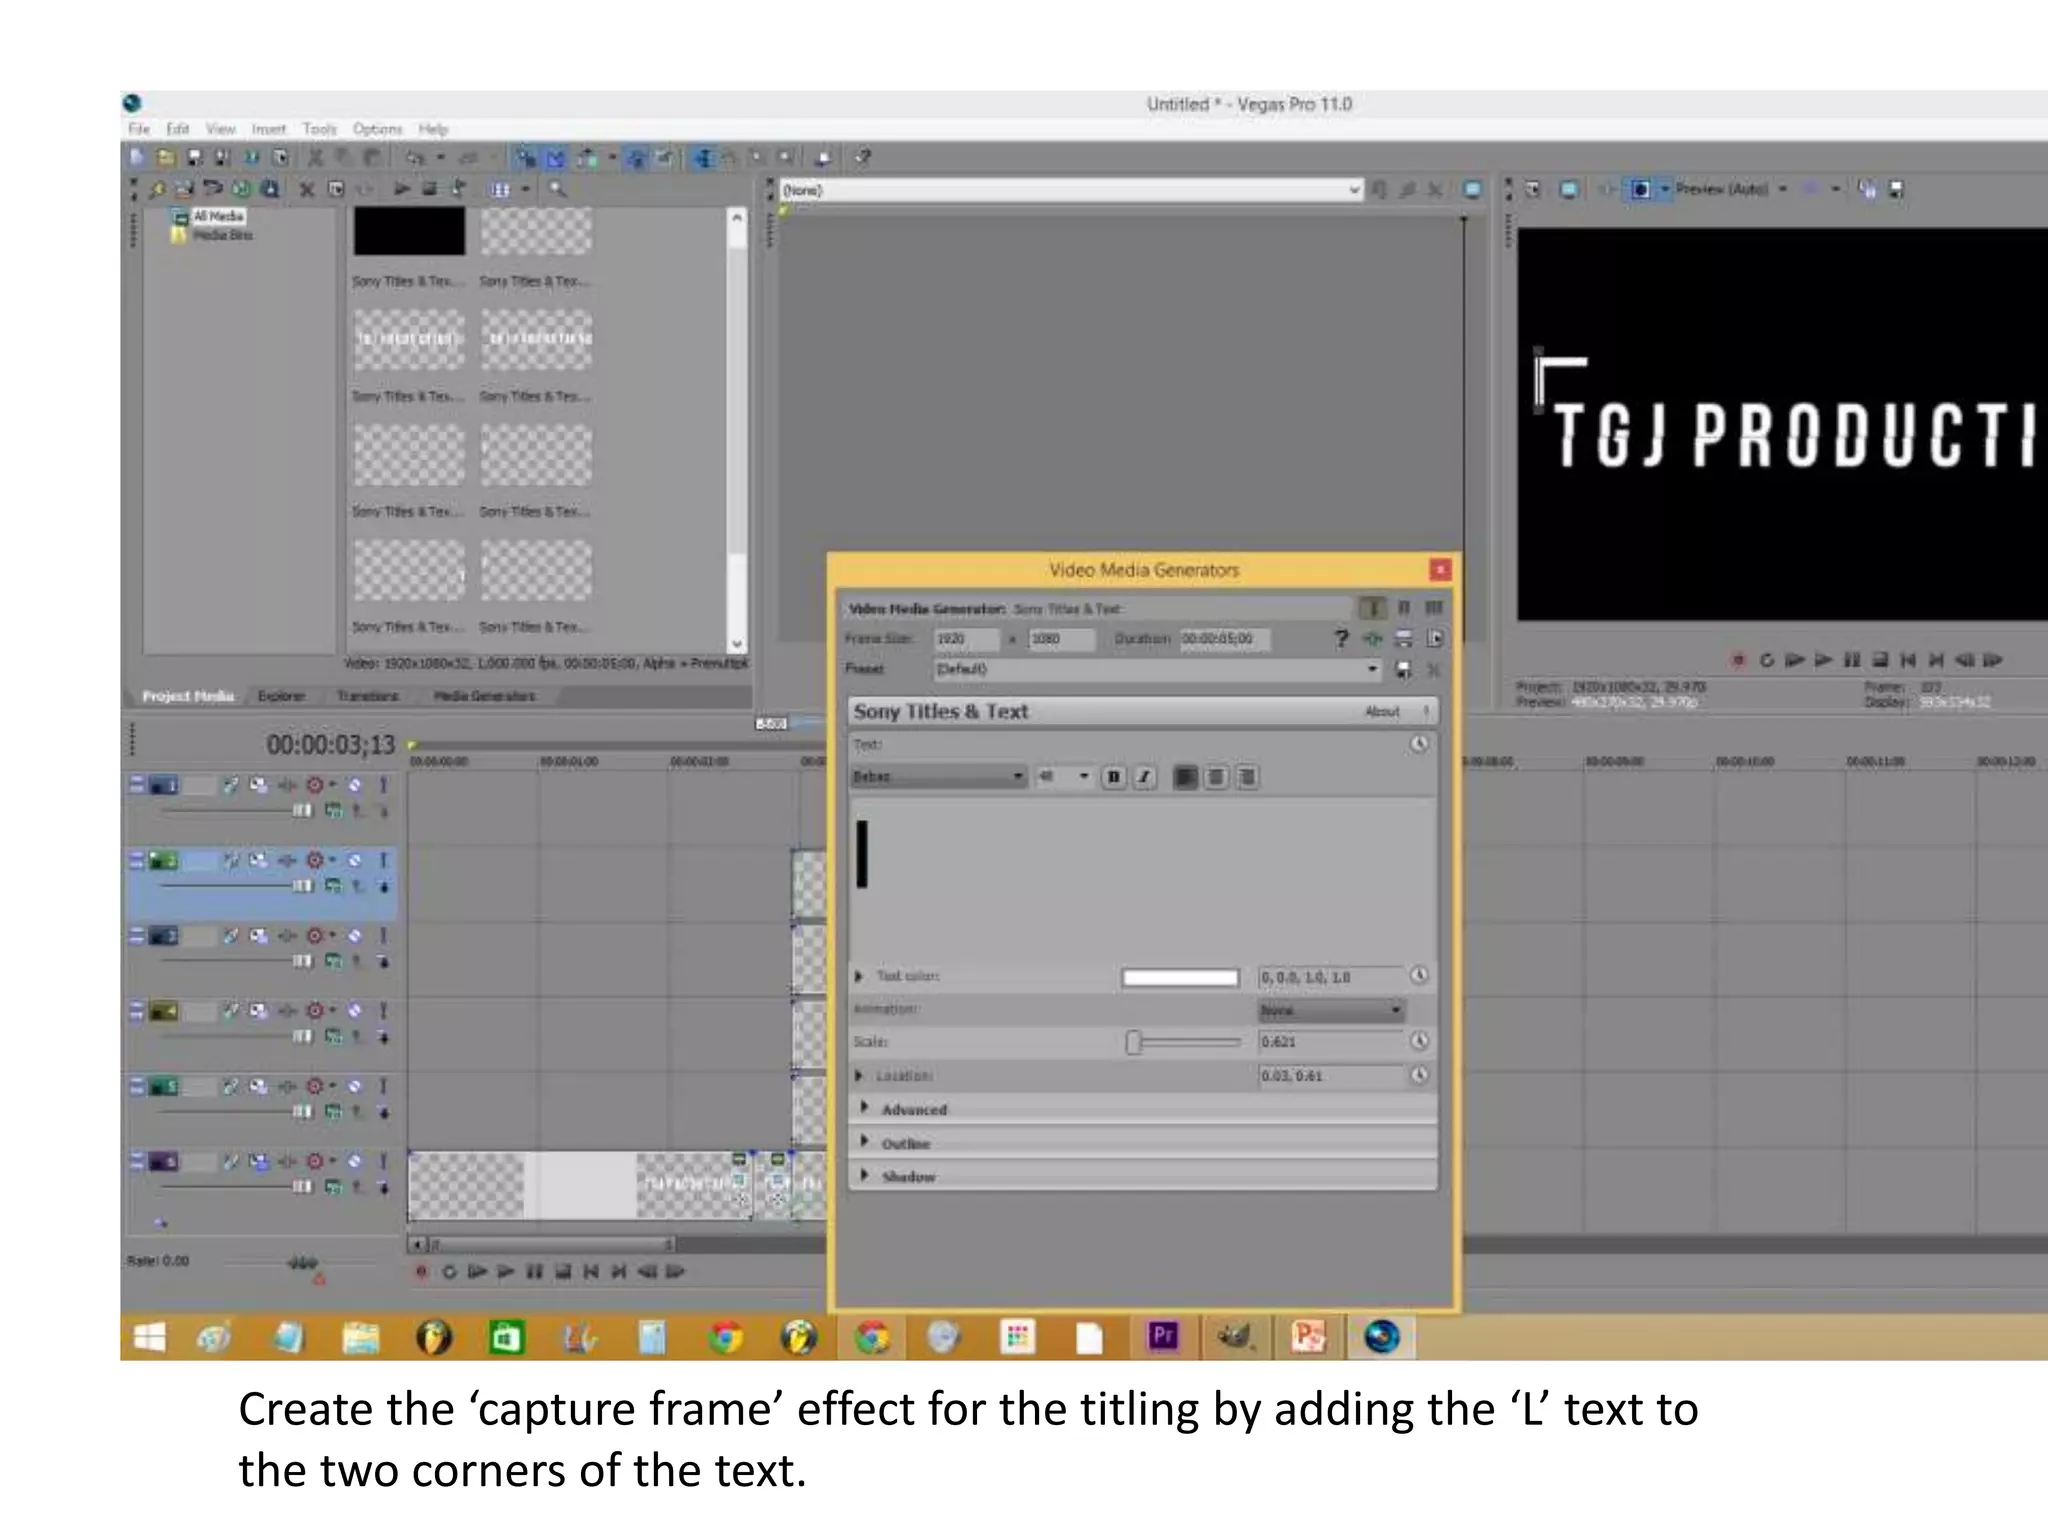
Task: Click Go to Start in timeline transport
Action: click(x=591, y=1271)
